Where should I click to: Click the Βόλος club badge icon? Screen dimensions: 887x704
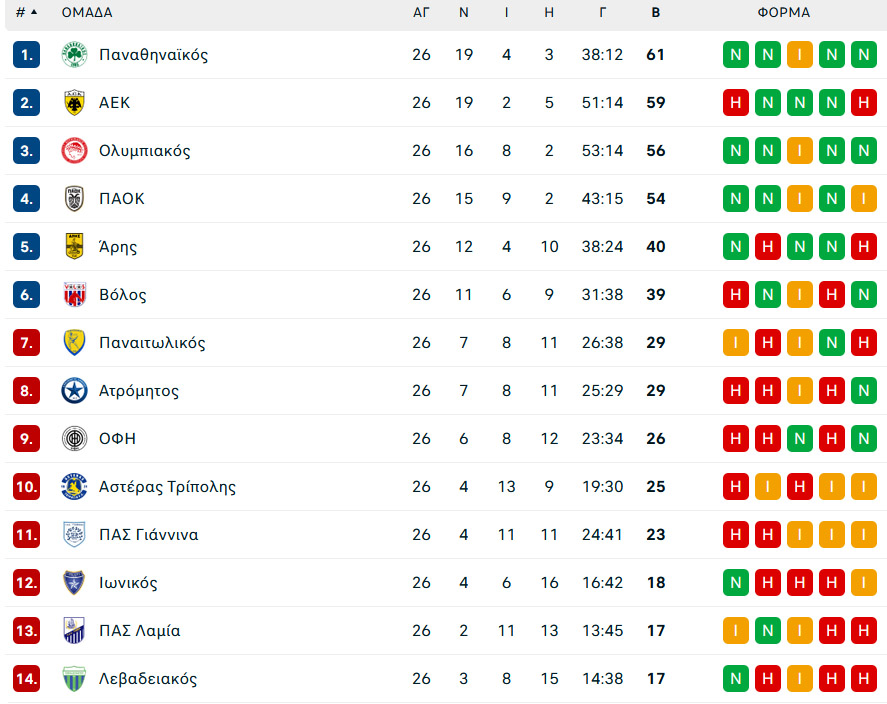tap(74, 295)
